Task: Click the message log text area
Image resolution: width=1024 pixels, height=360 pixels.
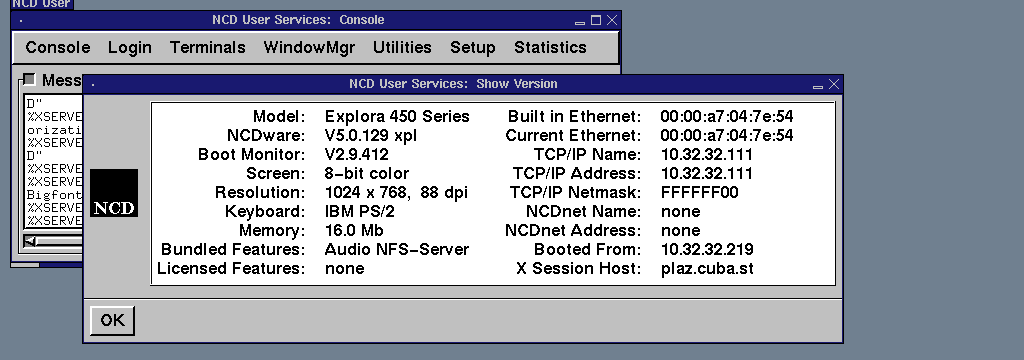Action: click(54, 161)
